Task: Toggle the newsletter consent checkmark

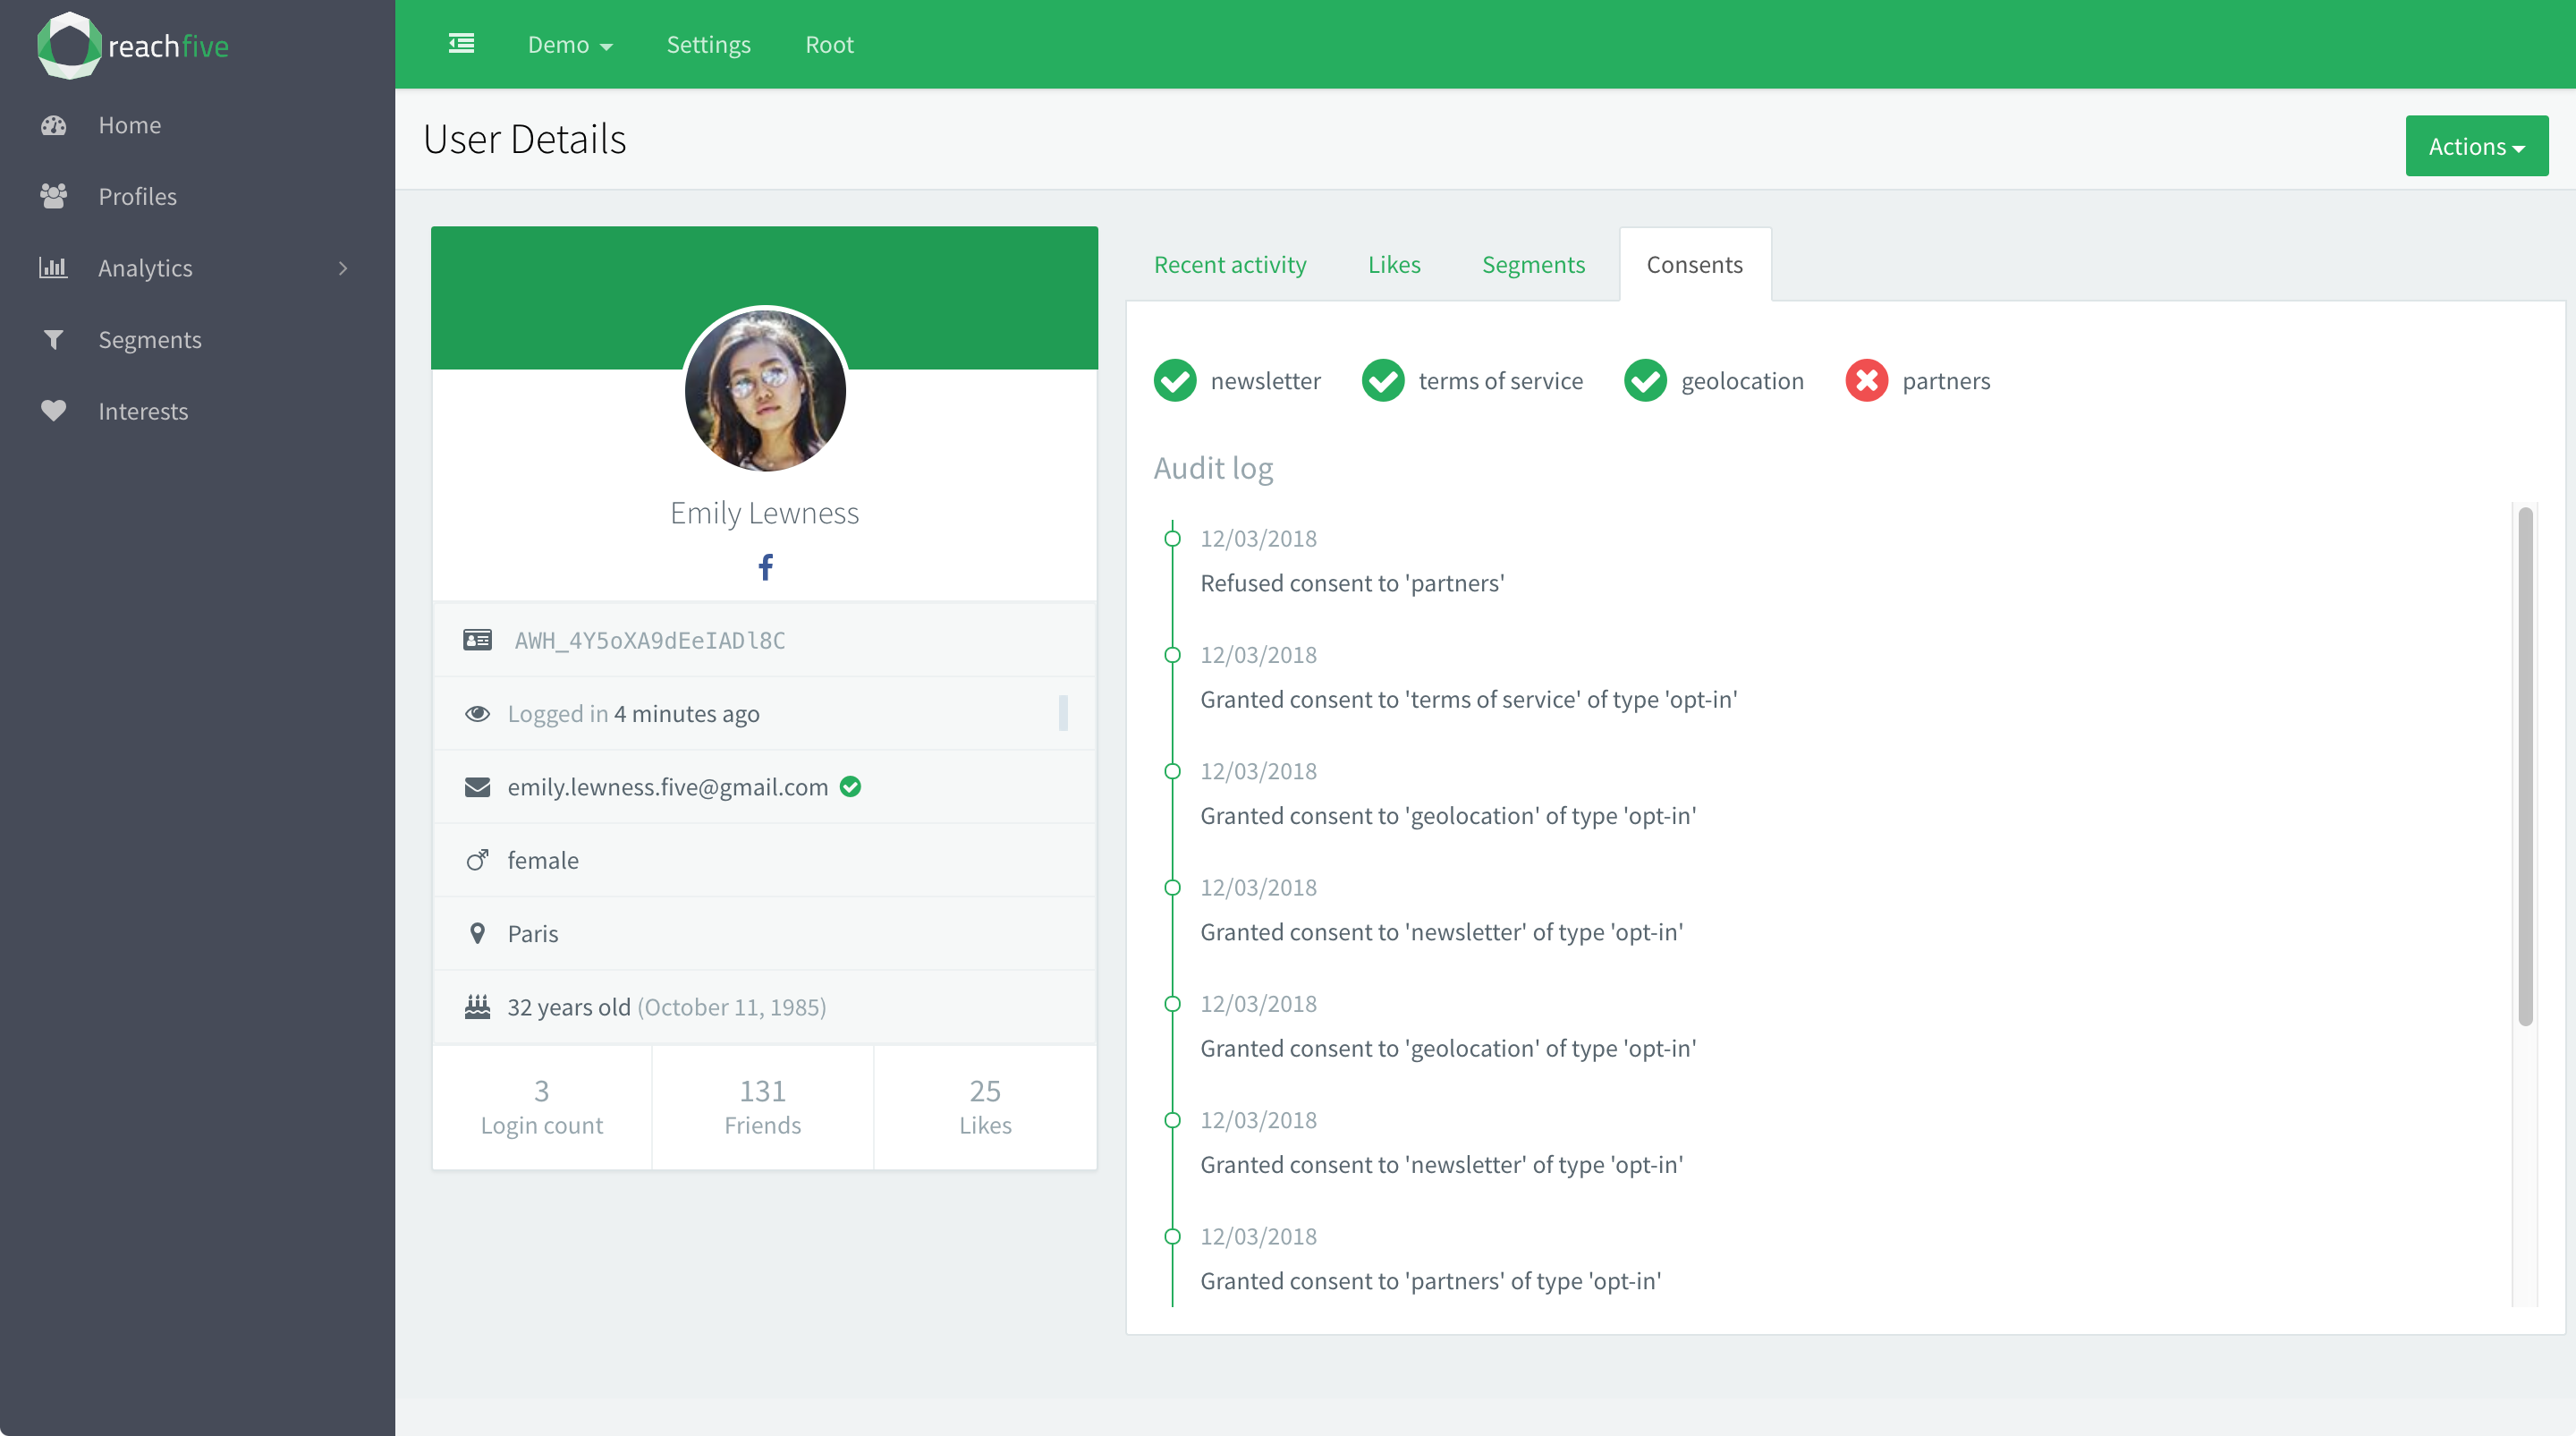Action: pyautogui.click(x=1175, y=381)
